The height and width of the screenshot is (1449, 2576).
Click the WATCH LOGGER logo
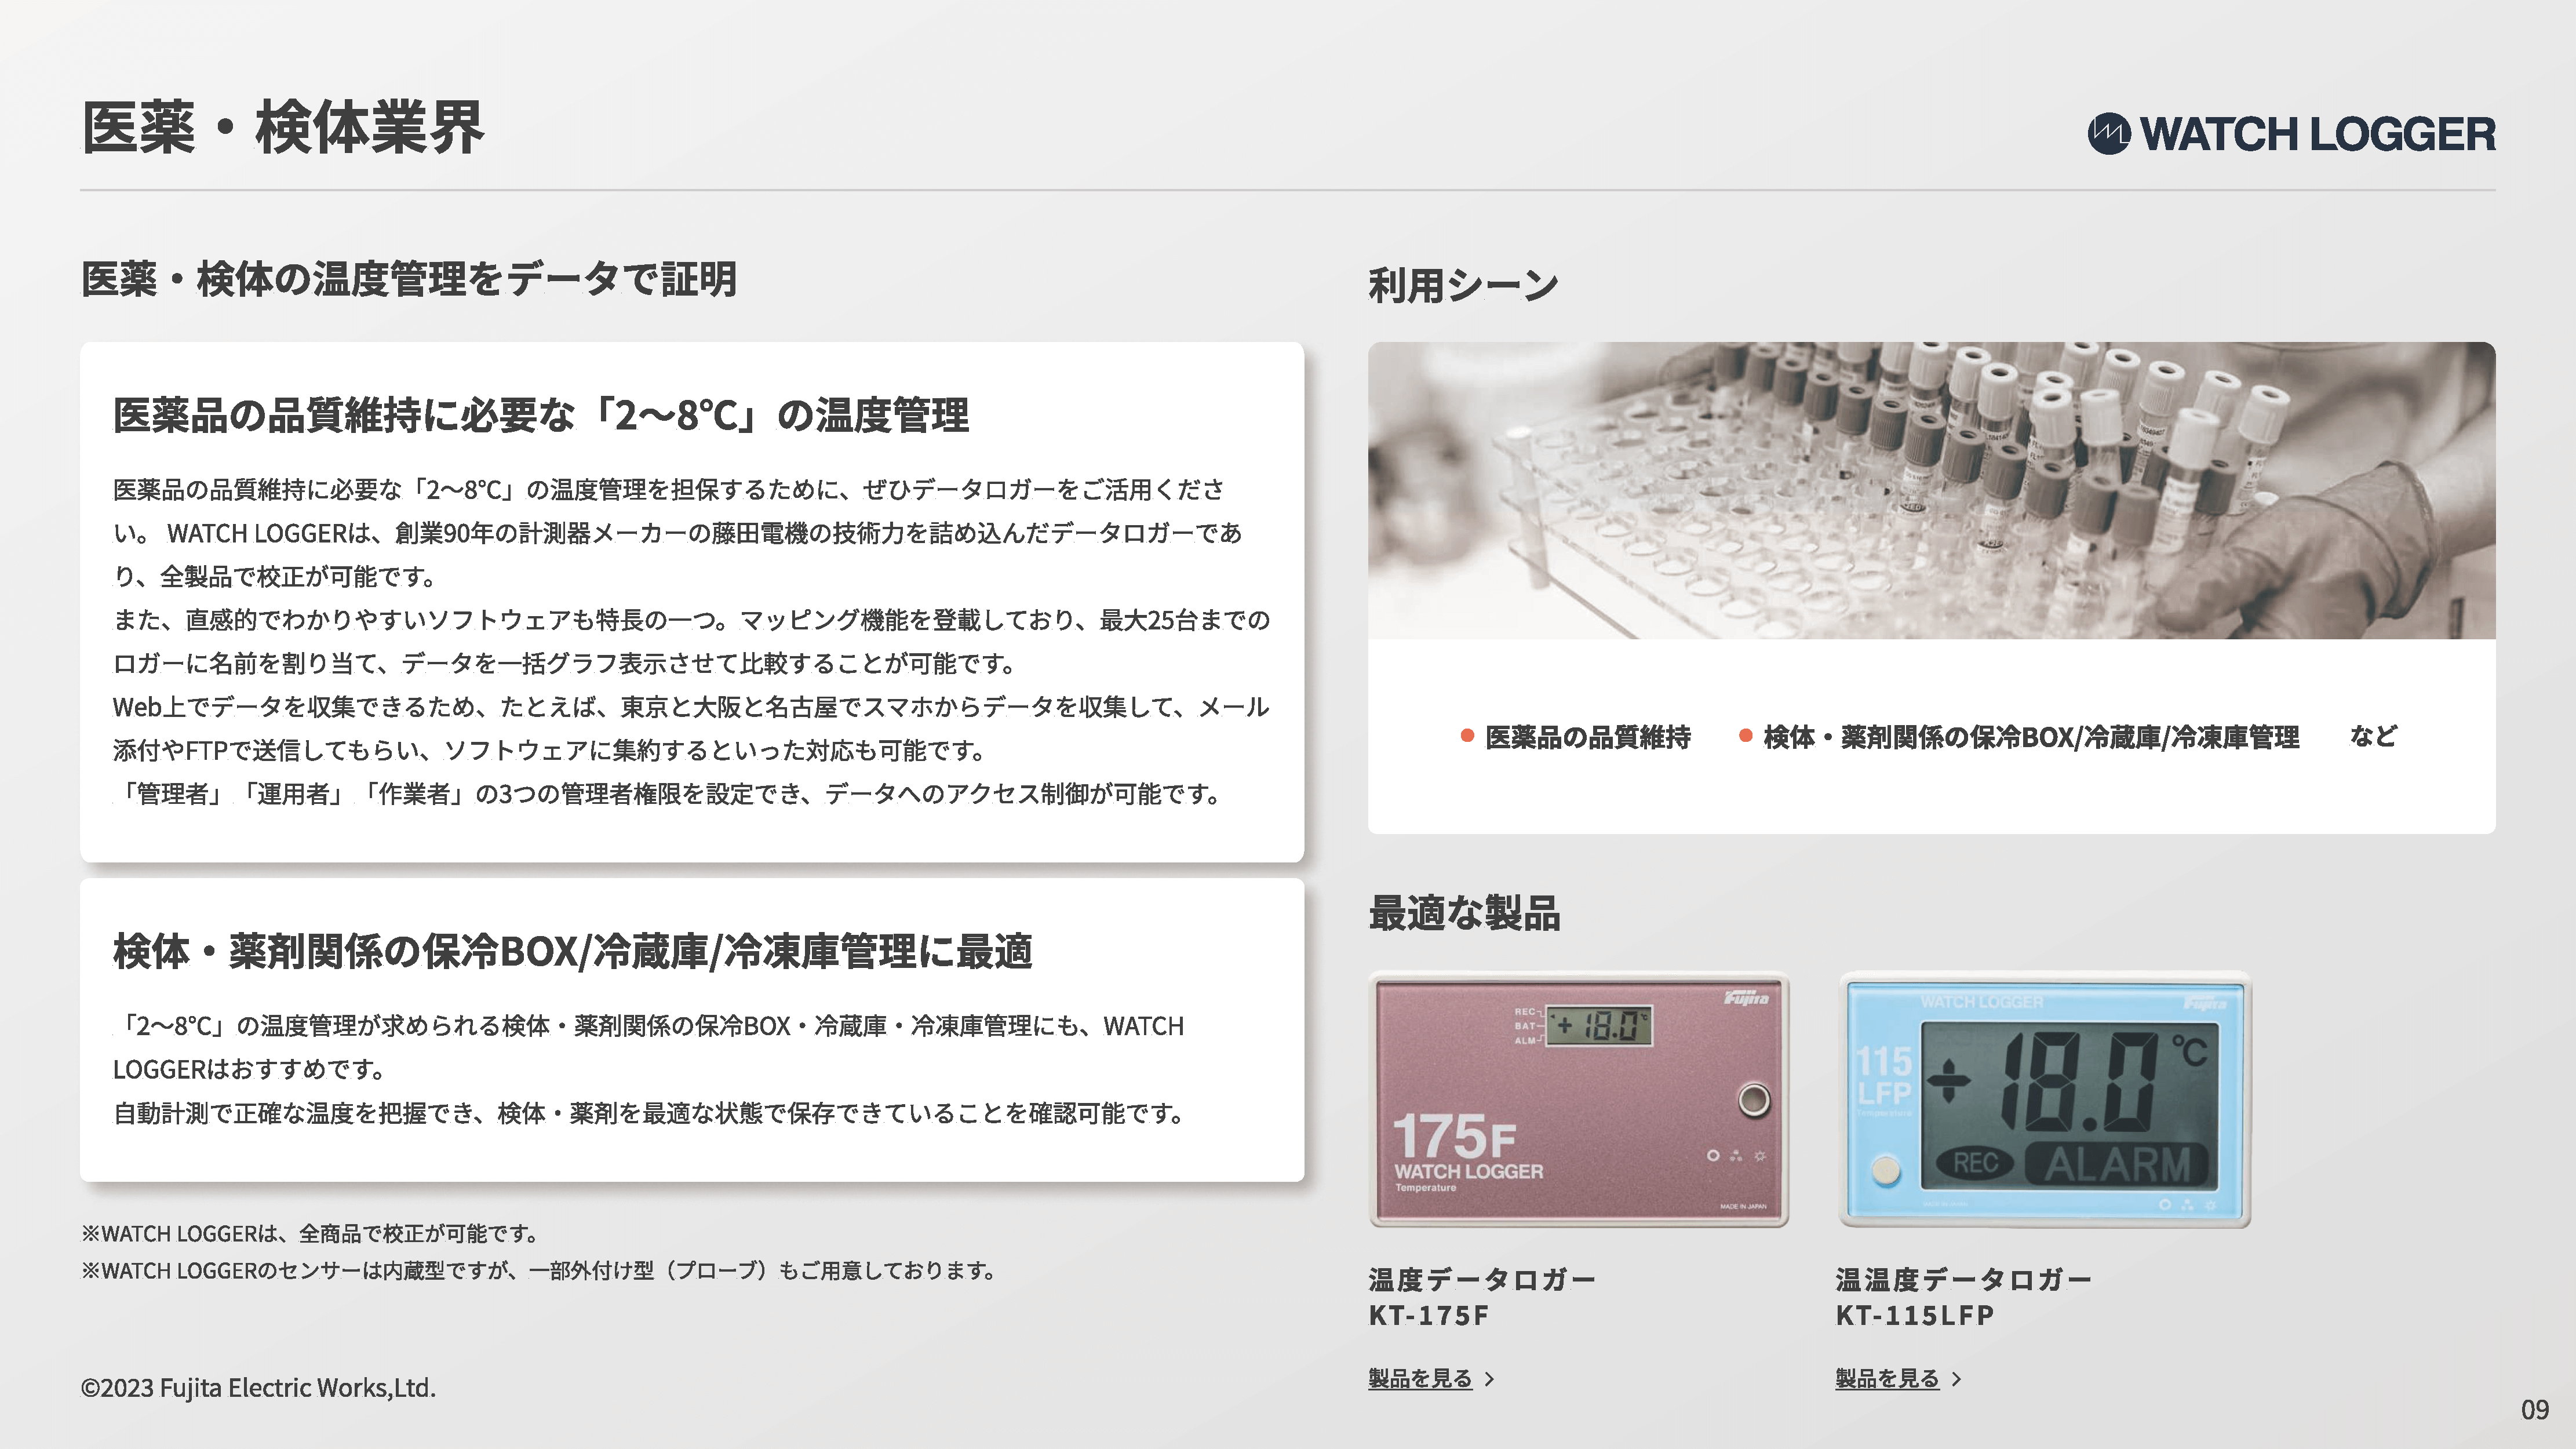pos(2291,134)
